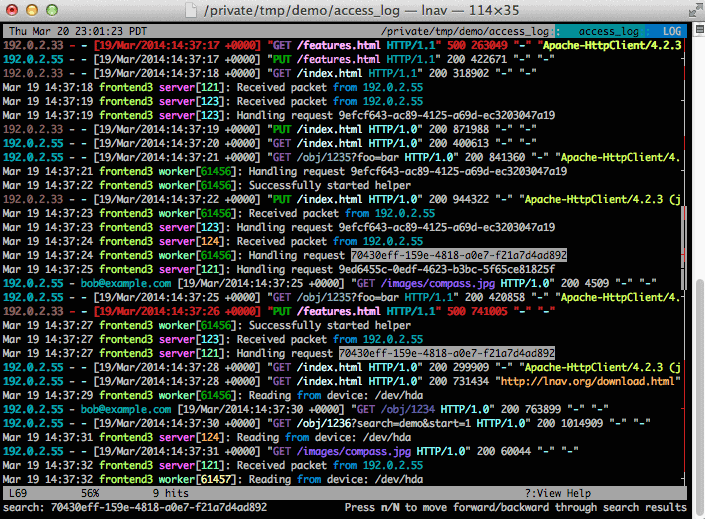Click the split pane icon above the scrollbar
This screenshot has width=705, height=519.
(700, 30)
